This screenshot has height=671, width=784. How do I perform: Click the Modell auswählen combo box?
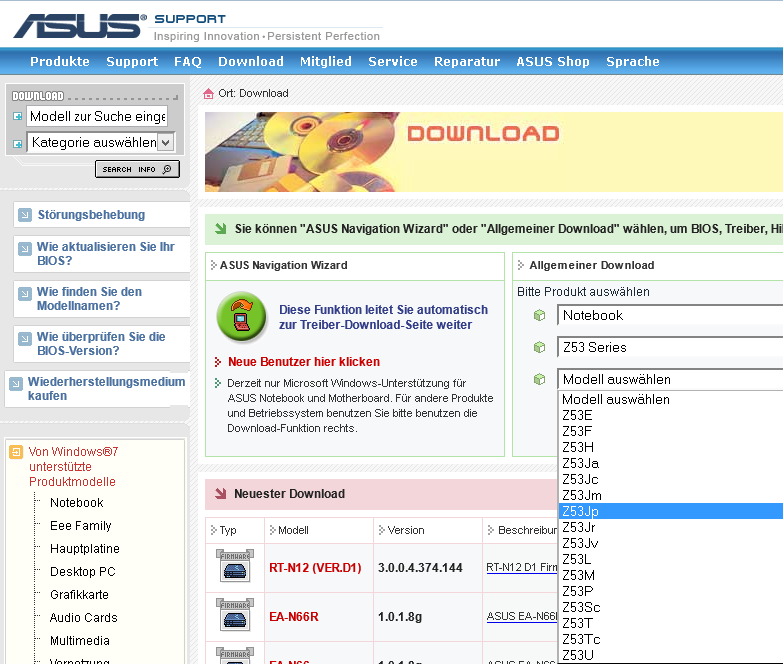pyautogui.click(x=670, y=380)
